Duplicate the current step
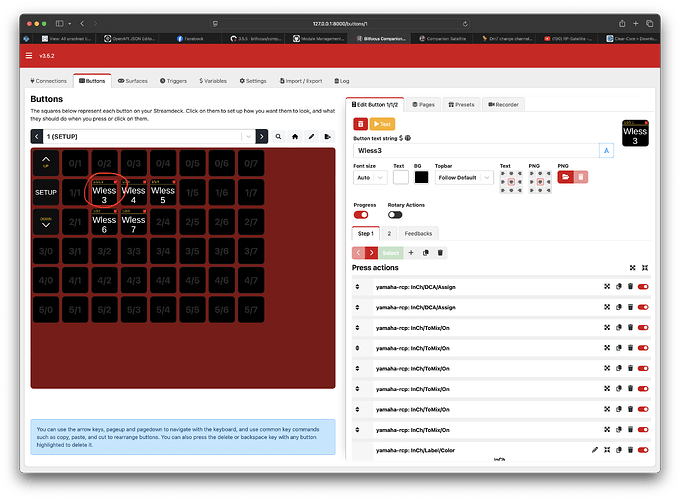 pos(426,253)
